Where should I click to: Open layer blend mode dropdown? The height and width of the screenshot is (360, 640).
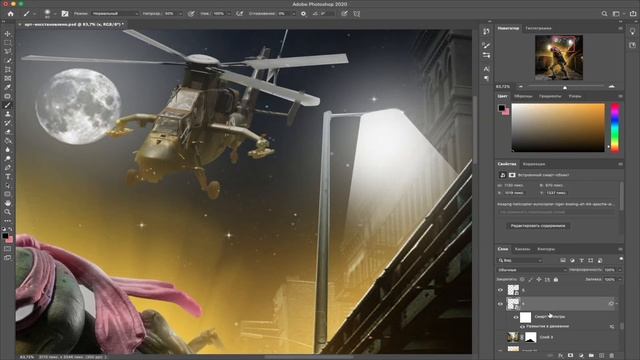[532, 270]
